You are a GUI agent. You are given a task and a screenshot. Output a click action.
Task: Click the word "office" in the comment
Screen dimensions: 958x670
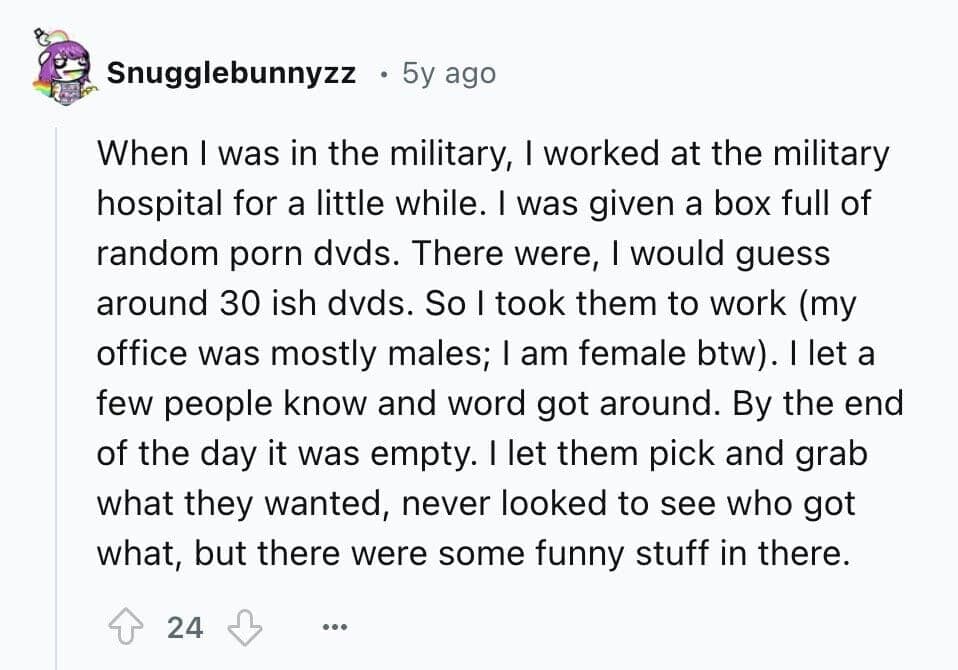pyautogui.click(x=141, y=353)
